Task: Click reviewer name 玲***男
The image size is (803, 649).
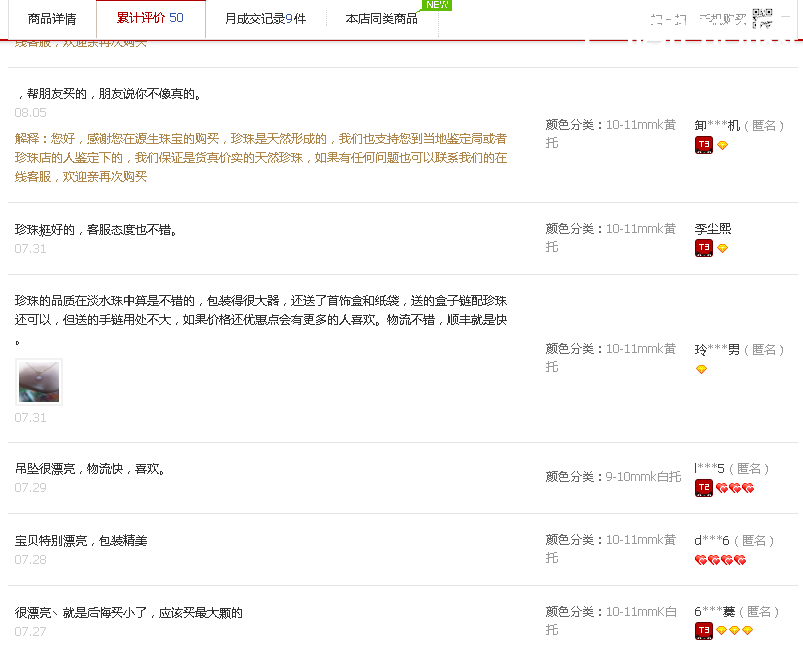Action: 717,349
